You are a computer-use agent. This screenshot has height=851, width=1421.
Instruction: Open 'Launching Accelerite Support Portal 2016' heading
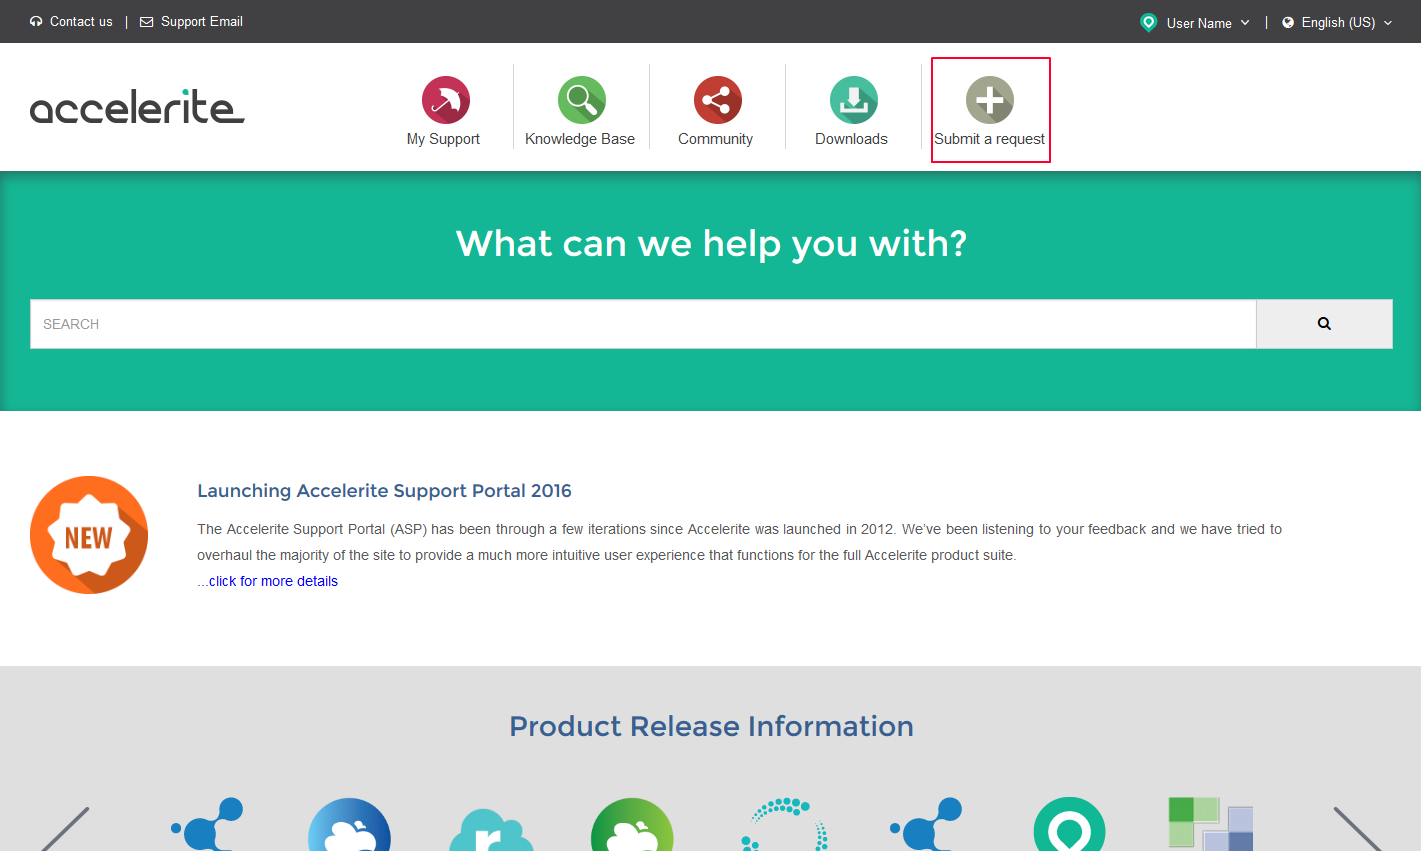(x=384, y=491)
